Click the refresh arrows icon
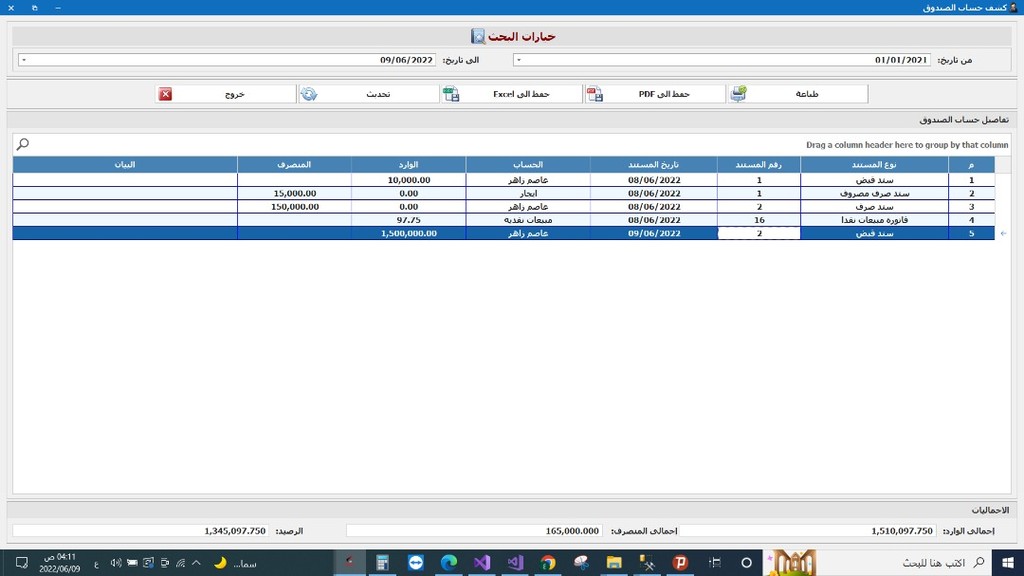 308,94
